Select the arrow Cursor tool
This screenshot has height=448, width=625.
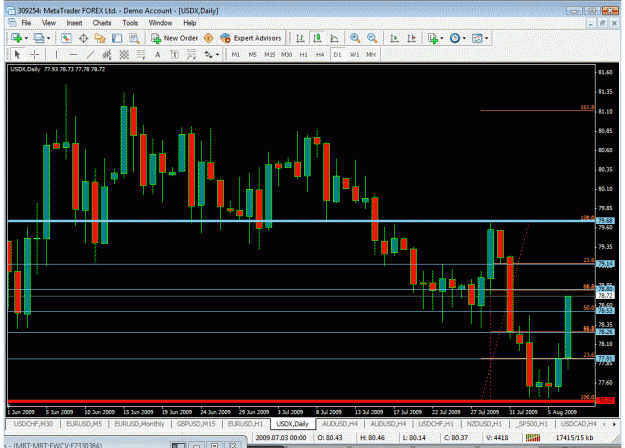pos(17,55)
